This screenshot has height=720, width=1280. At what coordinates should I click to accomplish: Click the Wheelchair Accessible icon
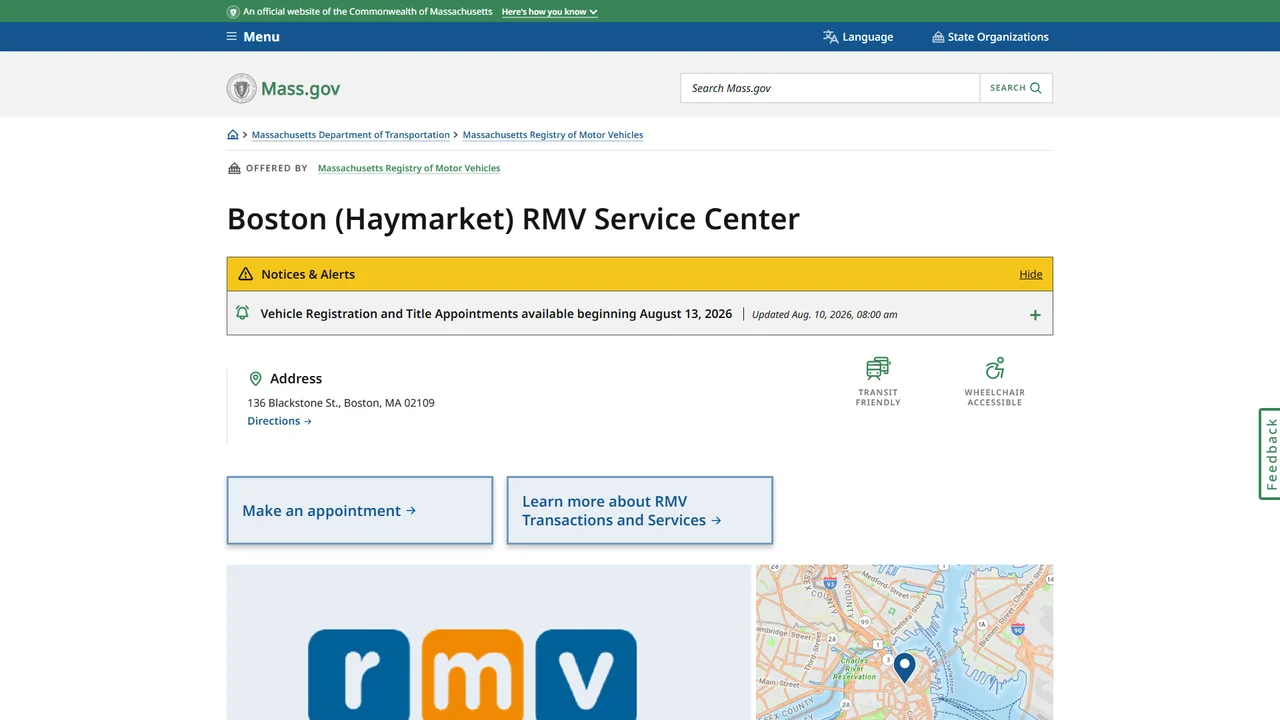994,369
